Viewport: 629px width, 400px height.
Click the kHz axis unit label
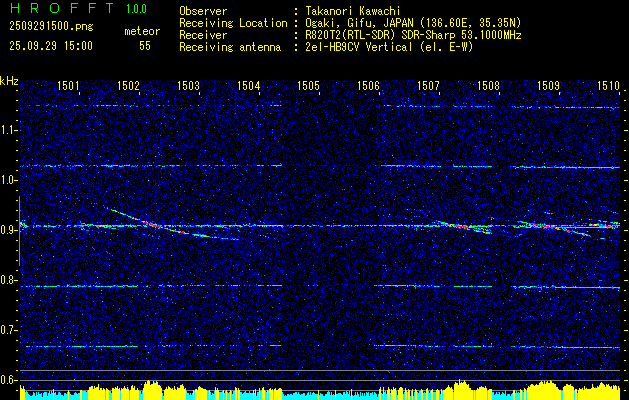[10, 81]
